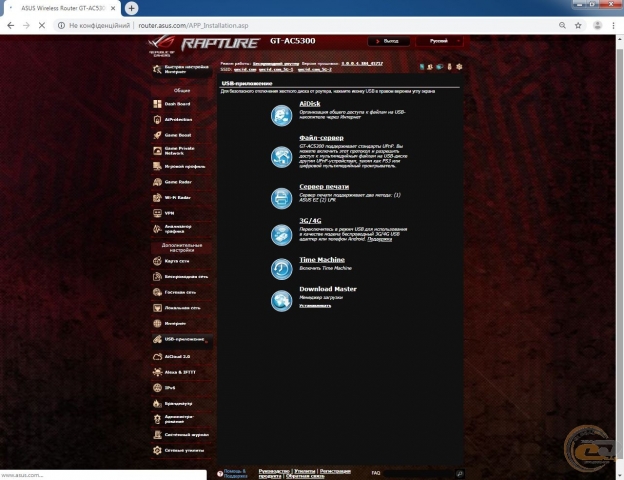Open Помощь & Поддержка footer link

(x=235, y=473)
